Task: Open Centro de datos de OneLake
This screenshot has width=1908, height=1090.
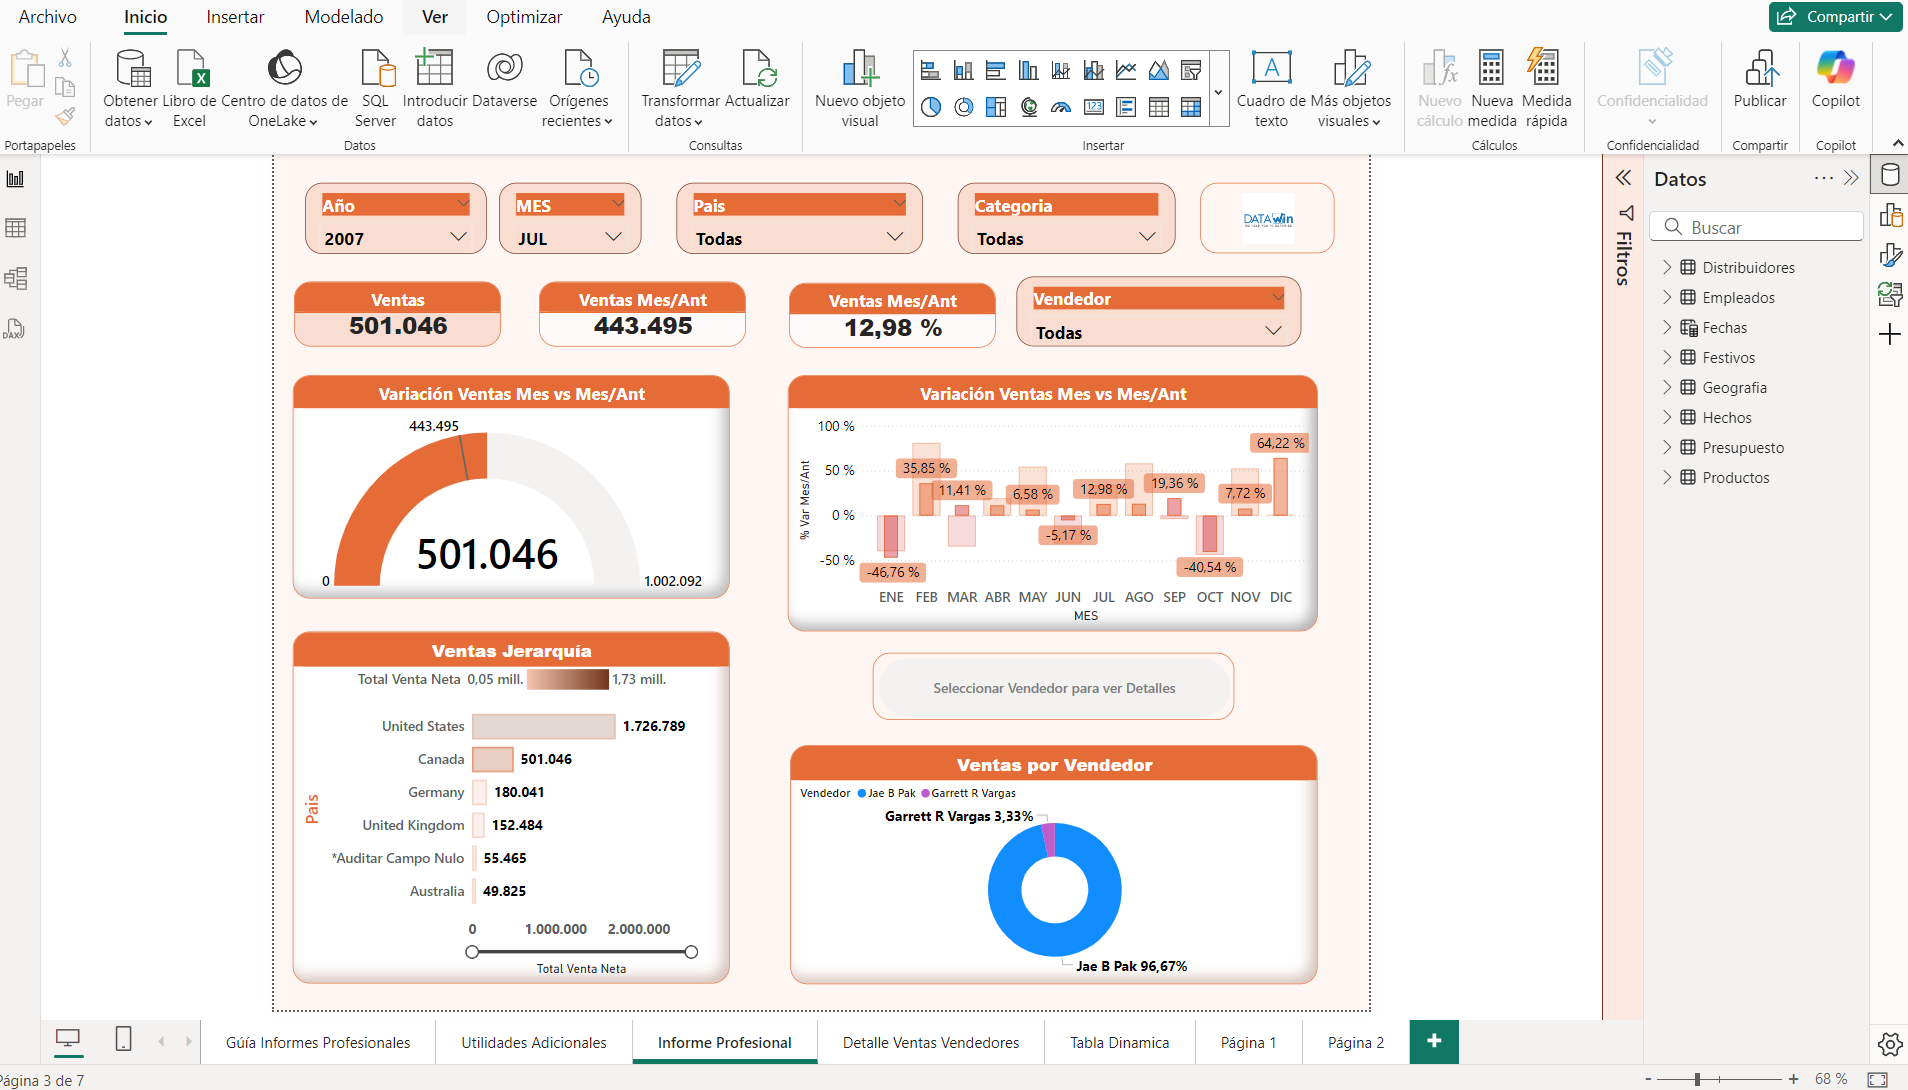Action: (x=284, y=88)
